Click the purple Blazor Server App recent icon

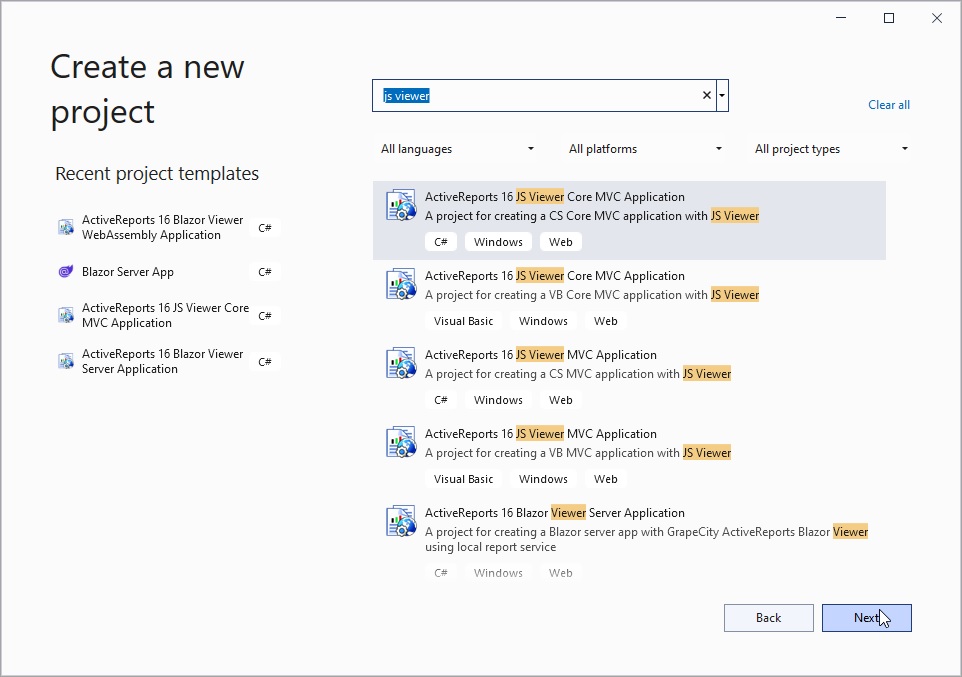pos(66,271)
